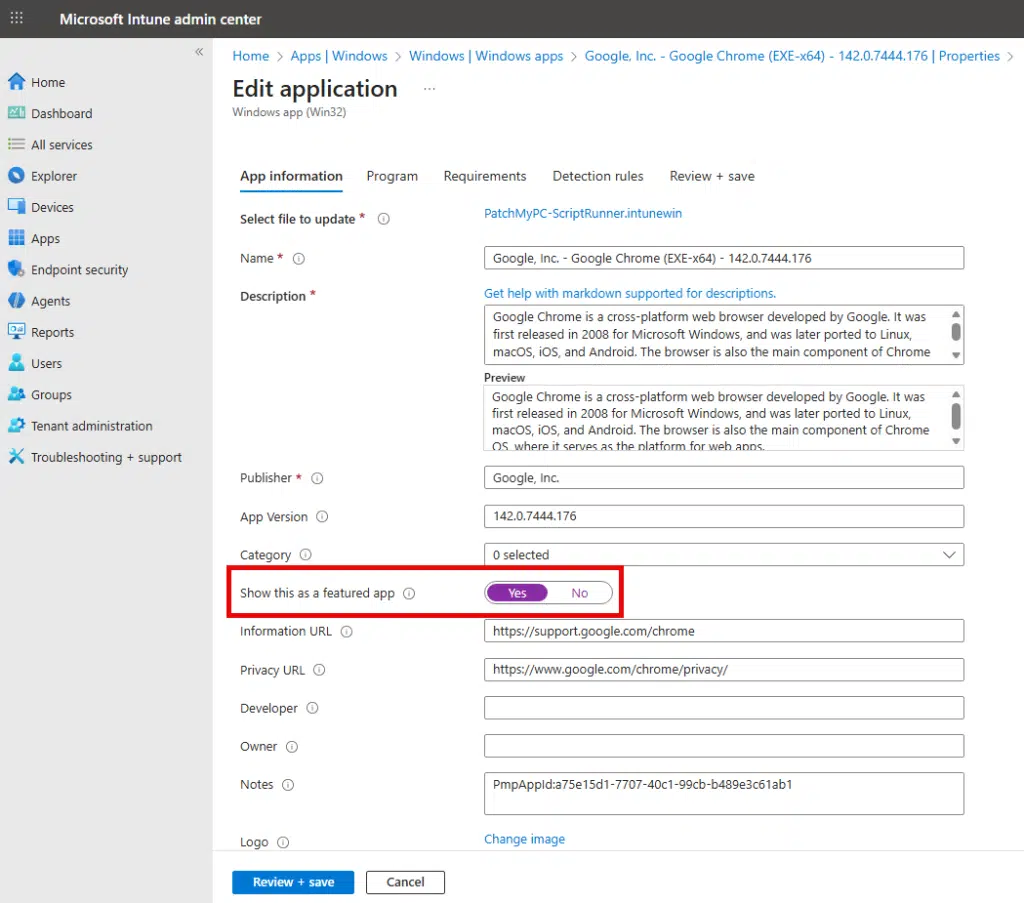Switch to the Program tab
The image size is (1024, 903).
pyautogui.click(x=392, y=176)
